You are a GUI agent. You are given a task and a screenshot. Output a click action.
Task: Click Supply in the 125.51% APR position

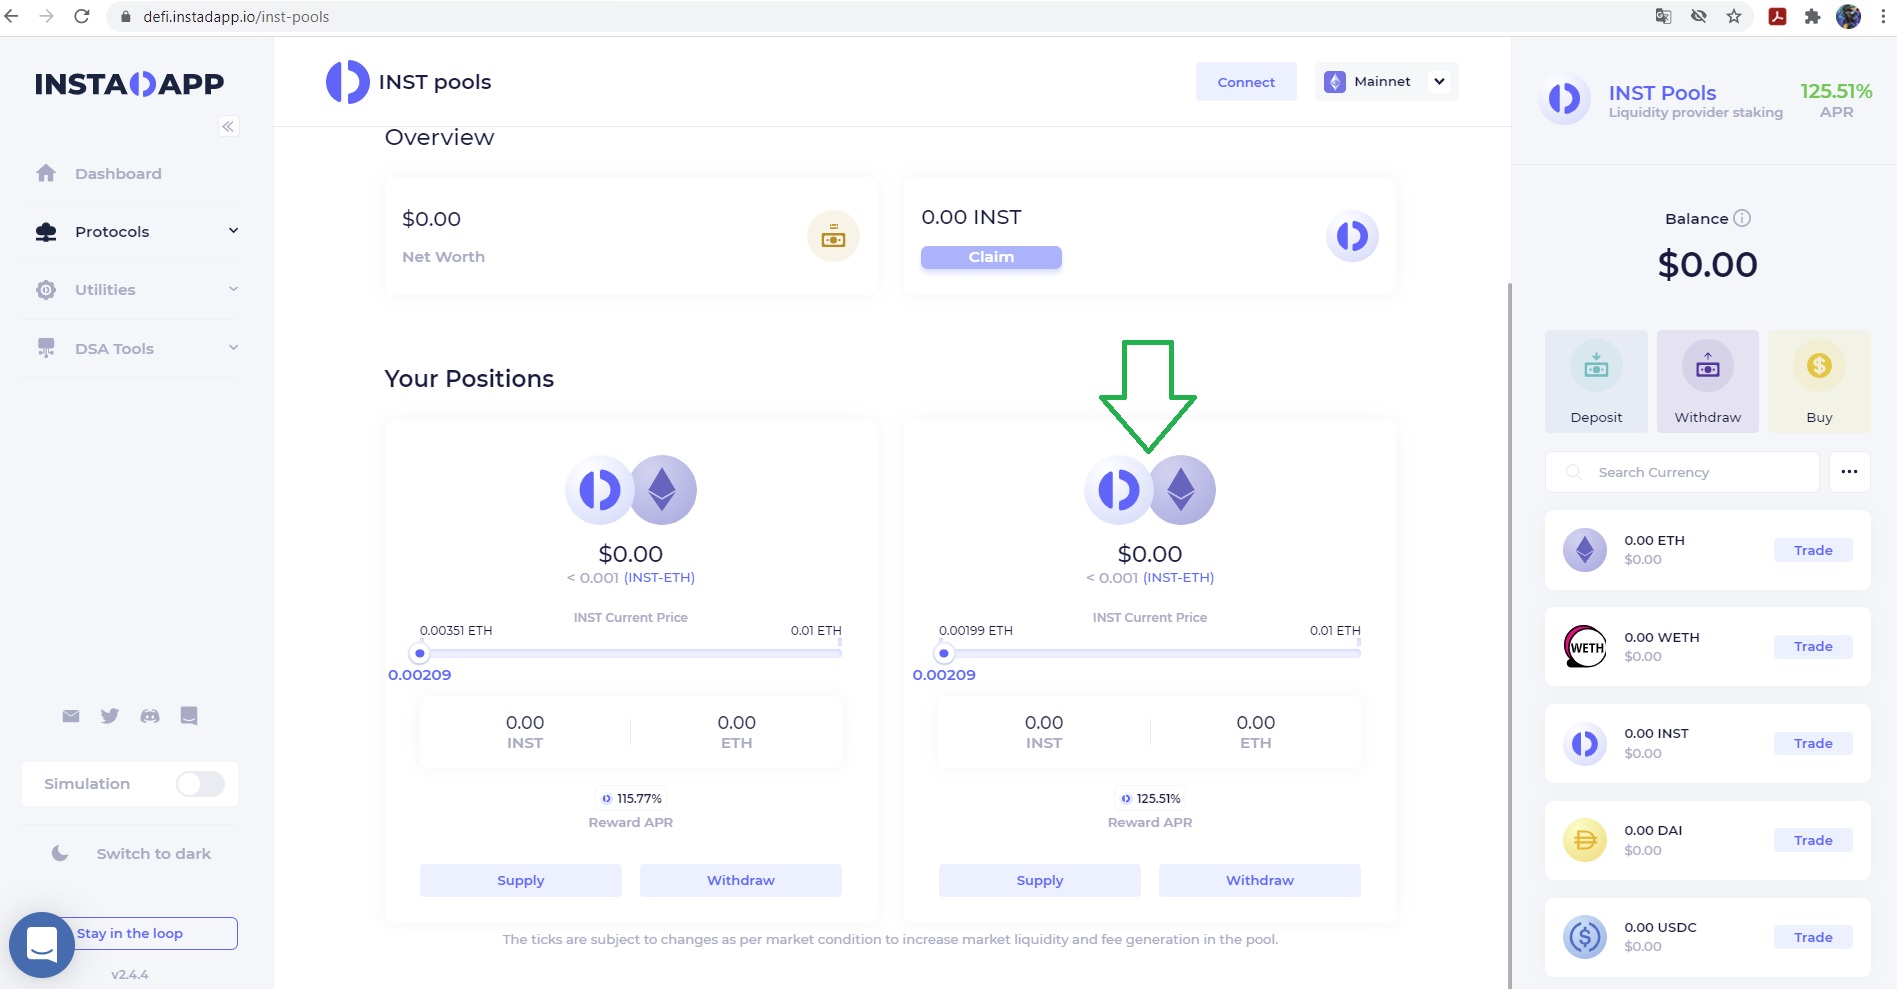tap(1040, 880)
